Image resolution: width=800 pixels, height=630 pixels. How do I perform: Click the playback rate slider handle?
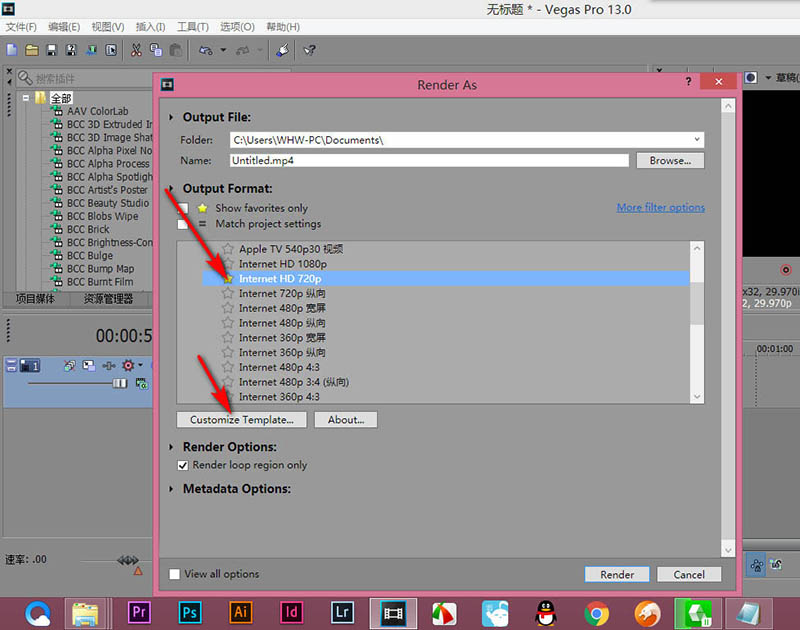(128, 560)
